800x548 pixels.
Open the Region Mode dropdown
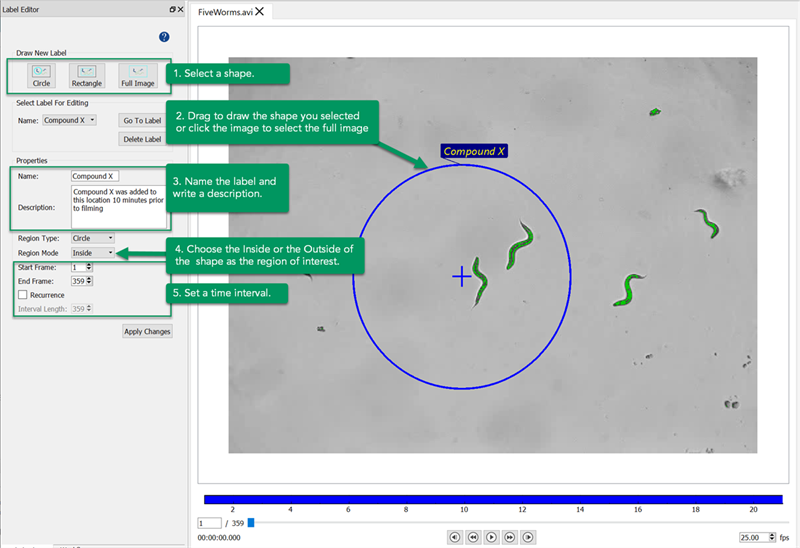tap(92, 253)
